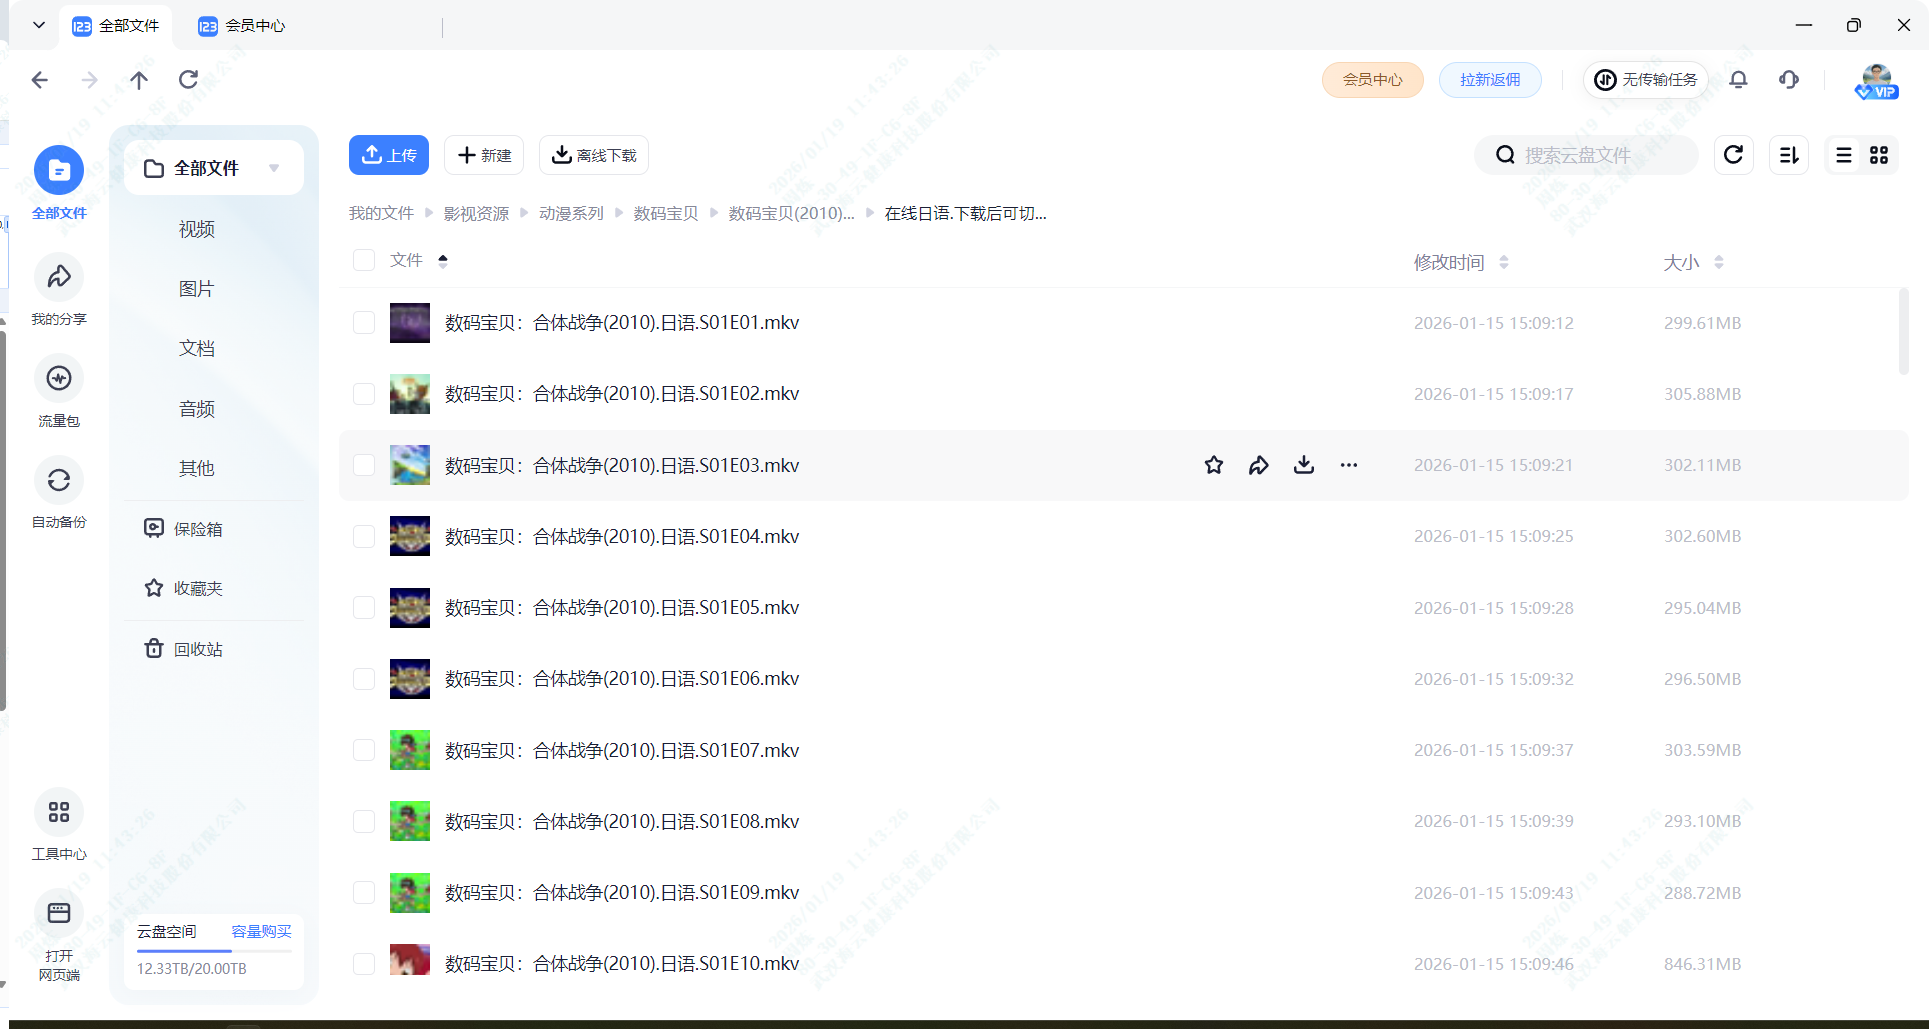Toggle the select-all files checkbox
Viewport: 1929px width, 1029px height.
pyautogui.click(x=364, y=260)
